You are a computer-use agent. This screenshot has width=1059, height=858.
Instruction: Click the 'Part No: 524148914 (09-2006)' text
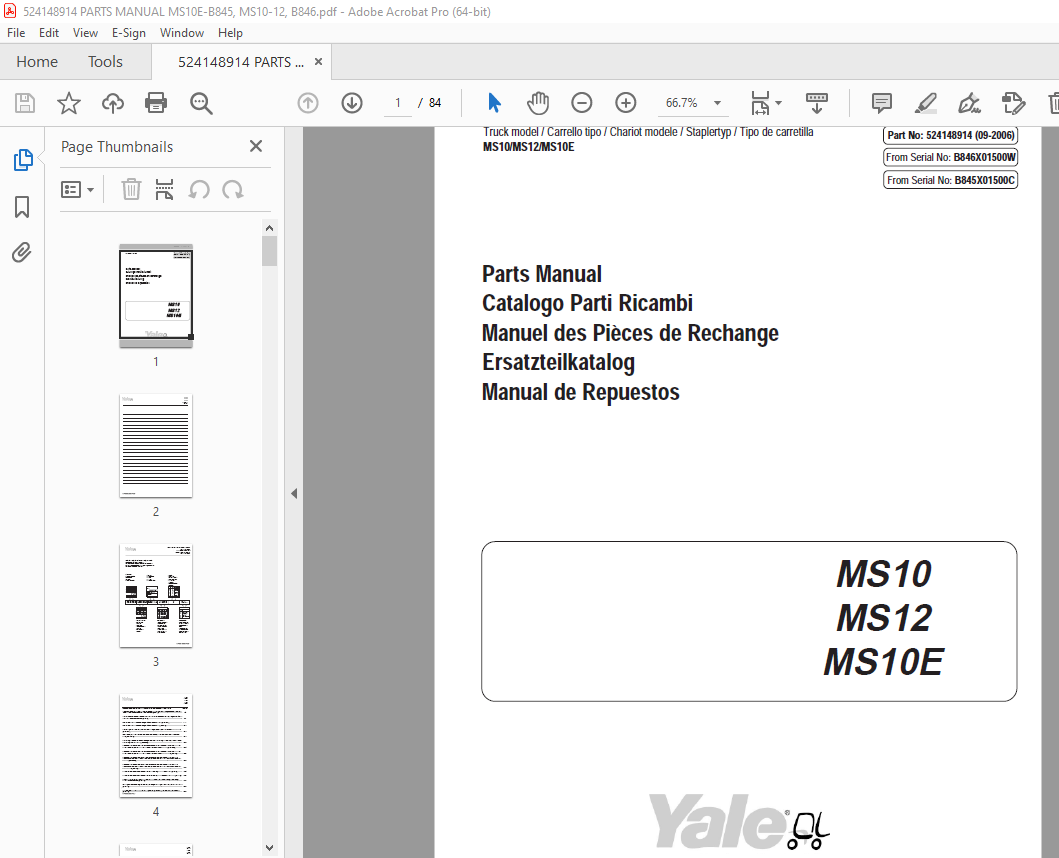[950, 135]
